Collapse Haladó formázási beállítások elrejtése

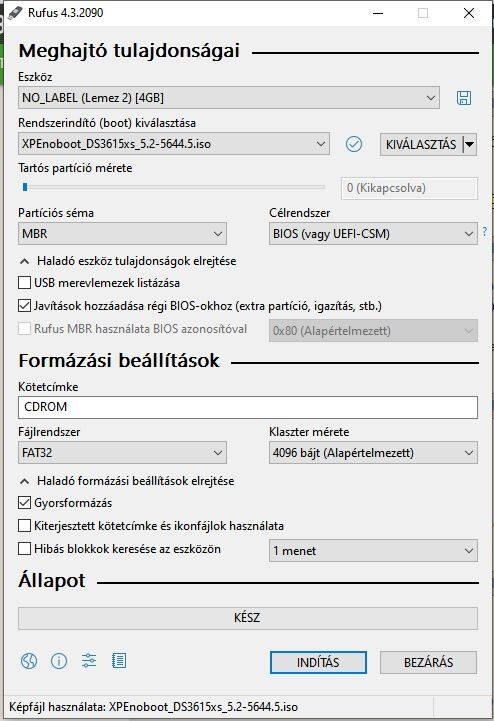pyautogui.click(x=126, y=481)
